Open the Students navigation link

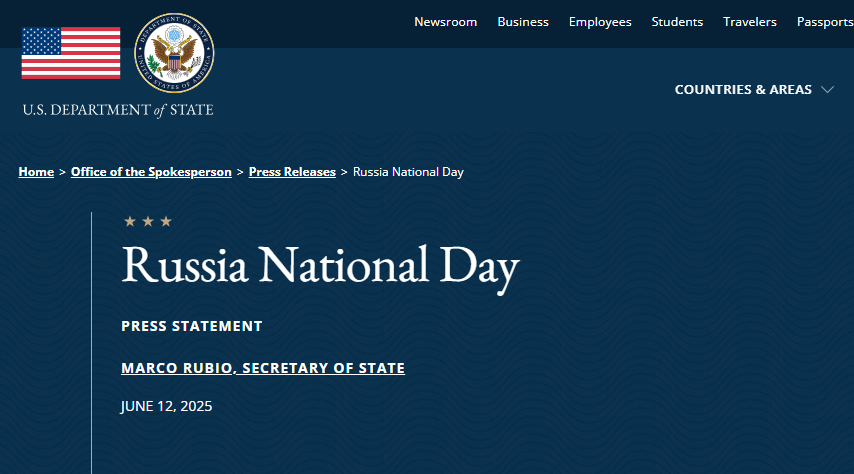(x=677, y=22)
